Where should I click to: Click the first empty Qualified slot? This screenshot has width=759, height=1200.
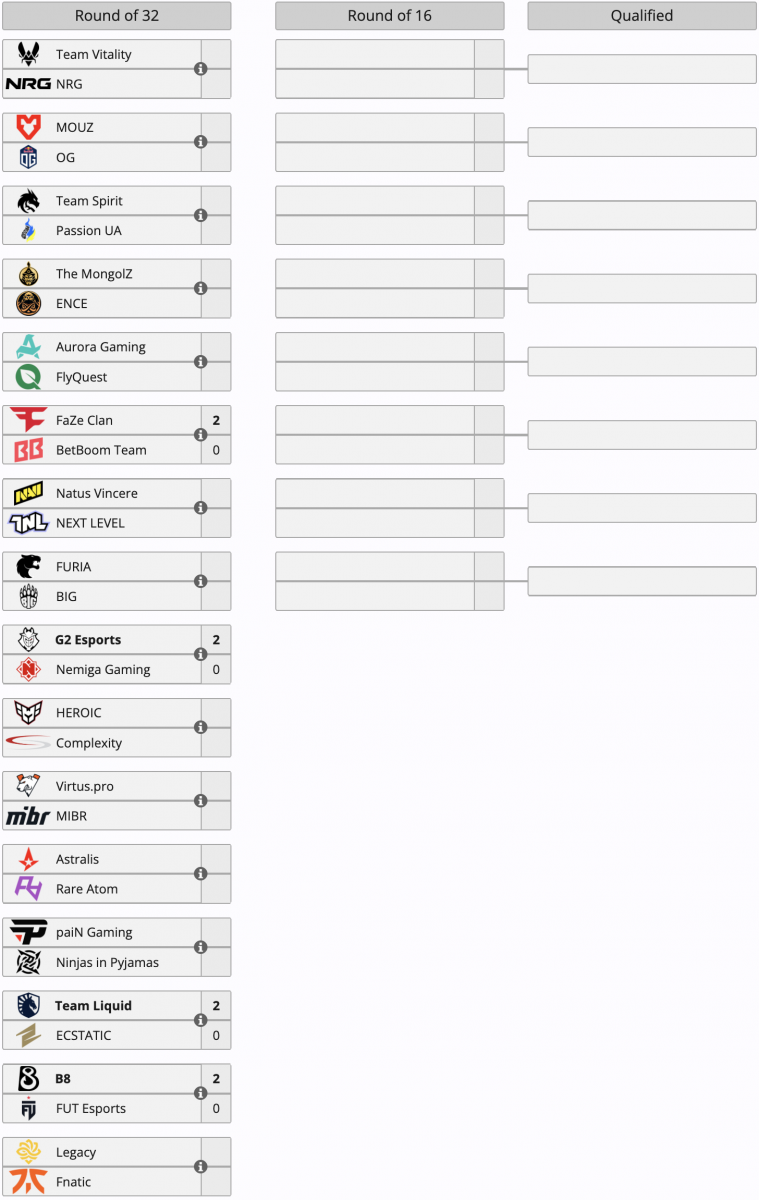pyautogui.click(x=642, y=69)
